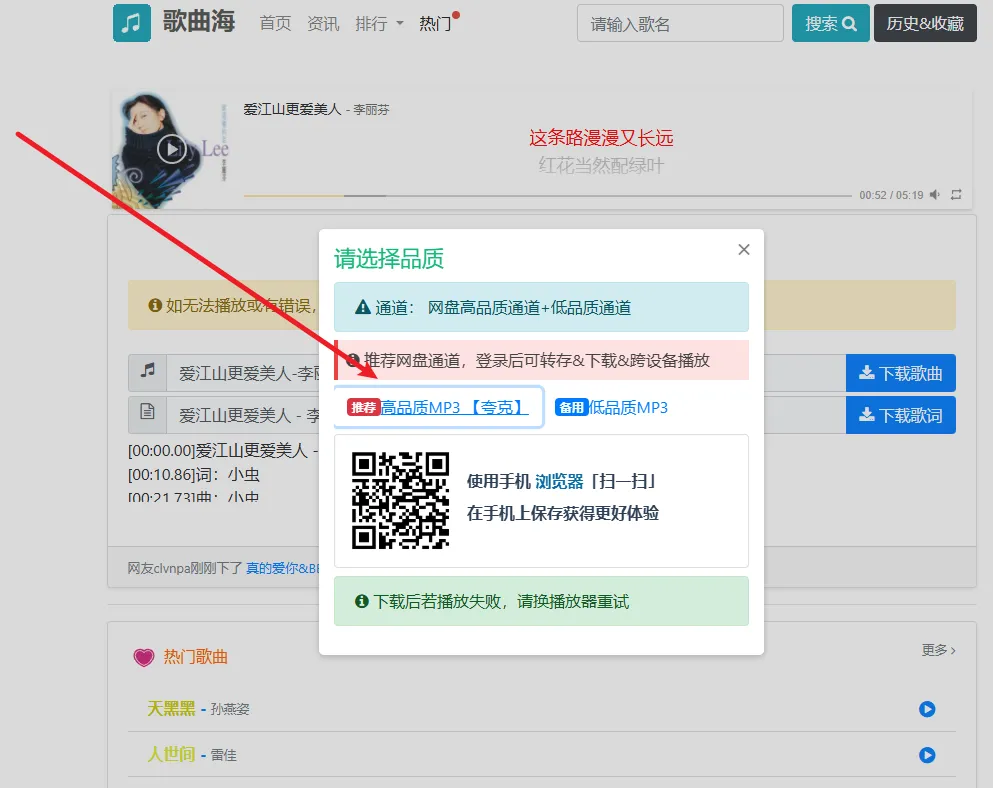This screenshot has height=788, width=993.
Task: Close the 请选择品质 dialog
Action: point(744,250)
